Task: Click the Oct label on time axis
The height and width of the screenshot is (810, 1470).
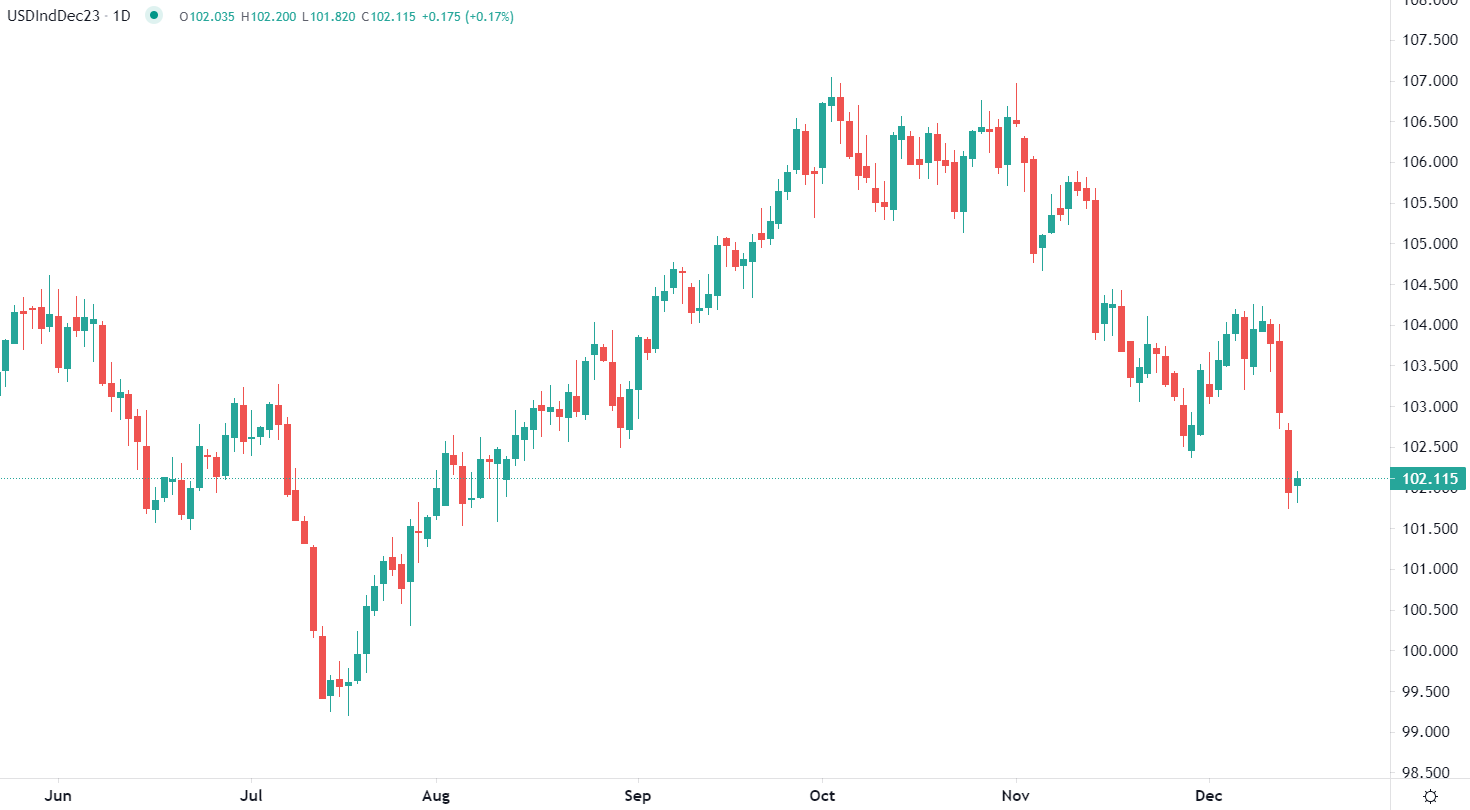Action: click(822, 796)
